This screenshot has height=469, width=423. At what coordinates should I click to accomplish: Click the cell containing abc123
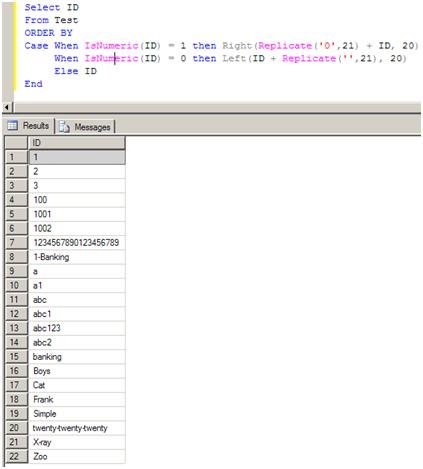(77, 328)
